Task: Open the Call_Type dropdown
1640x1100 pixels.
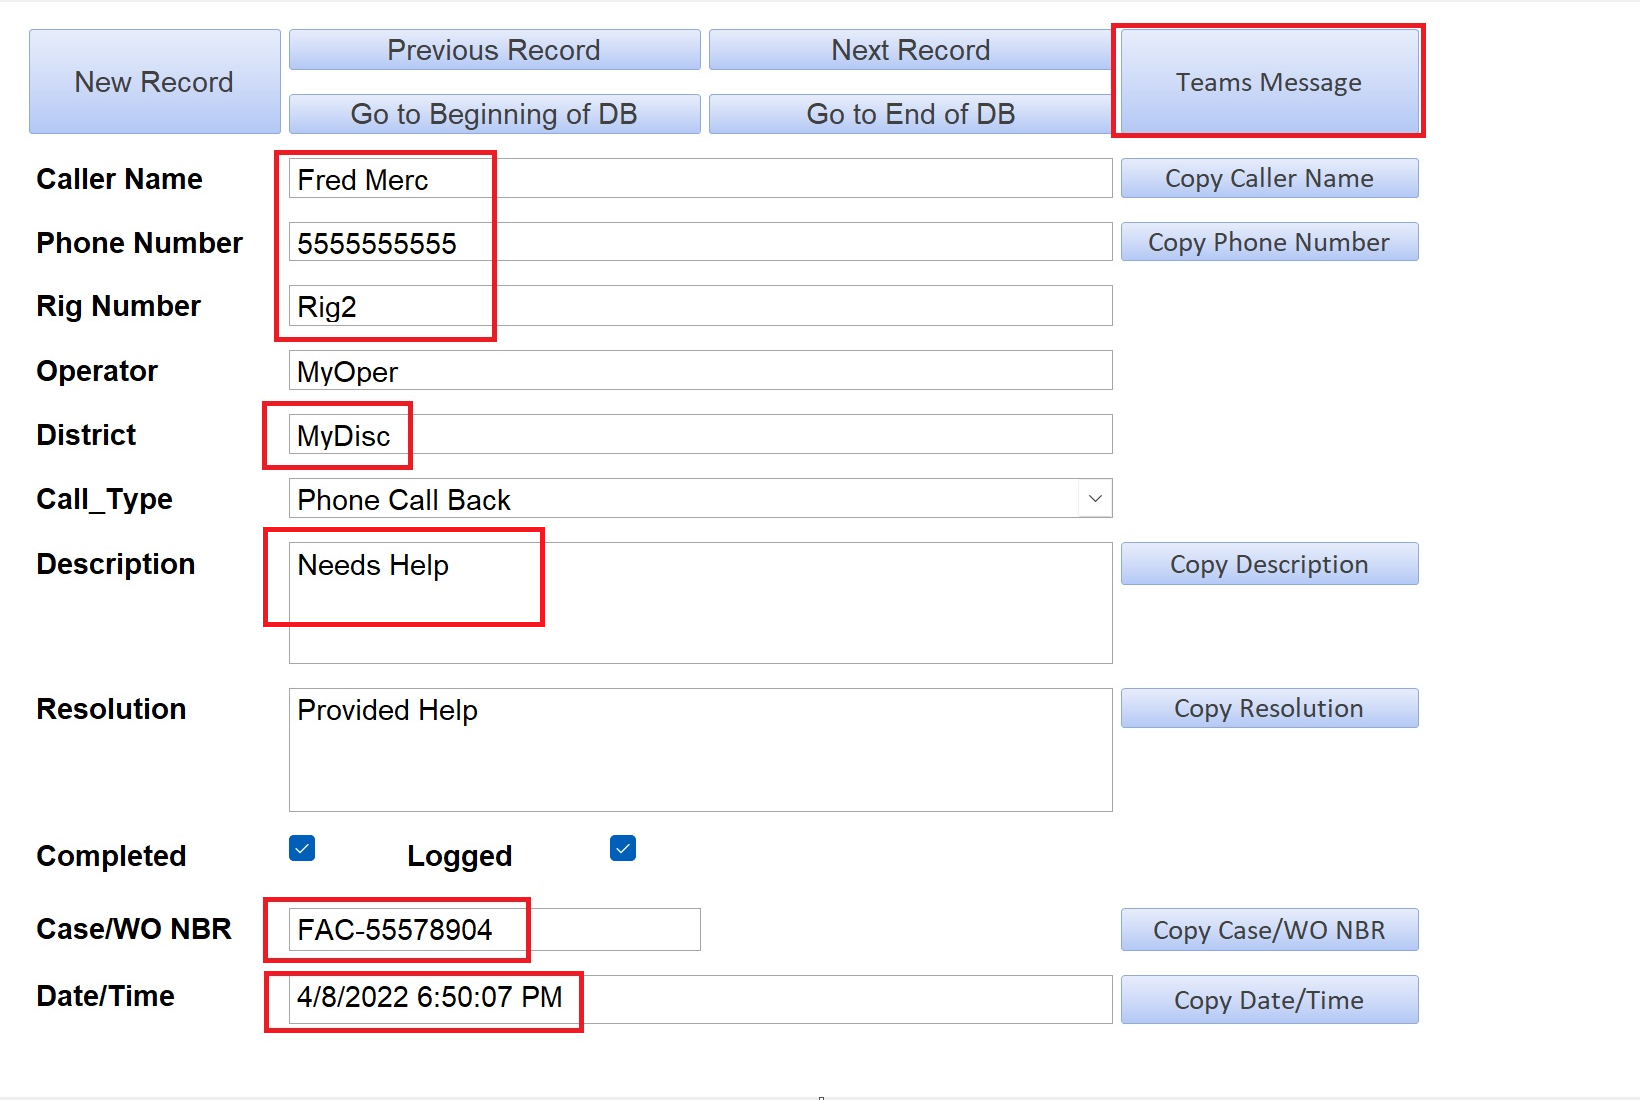Action: 1095,498
